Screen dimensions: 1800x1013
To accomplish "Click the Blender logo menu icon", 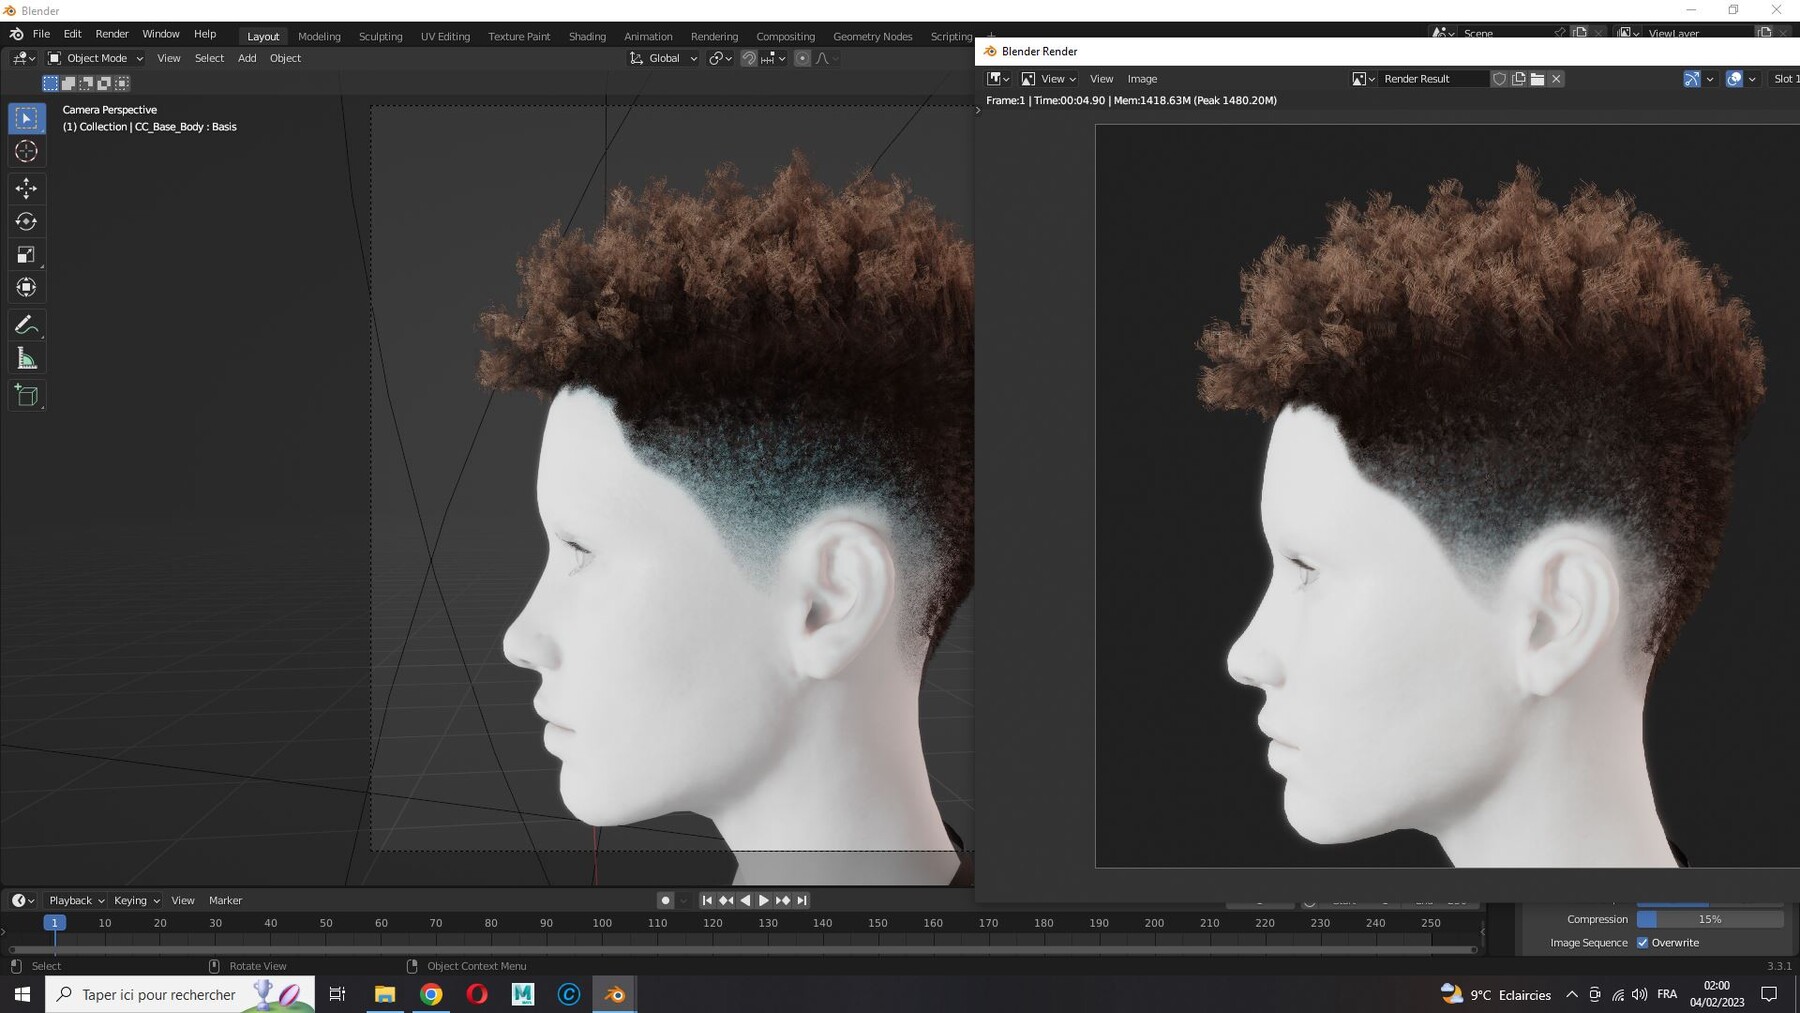I will coord(16,34).
